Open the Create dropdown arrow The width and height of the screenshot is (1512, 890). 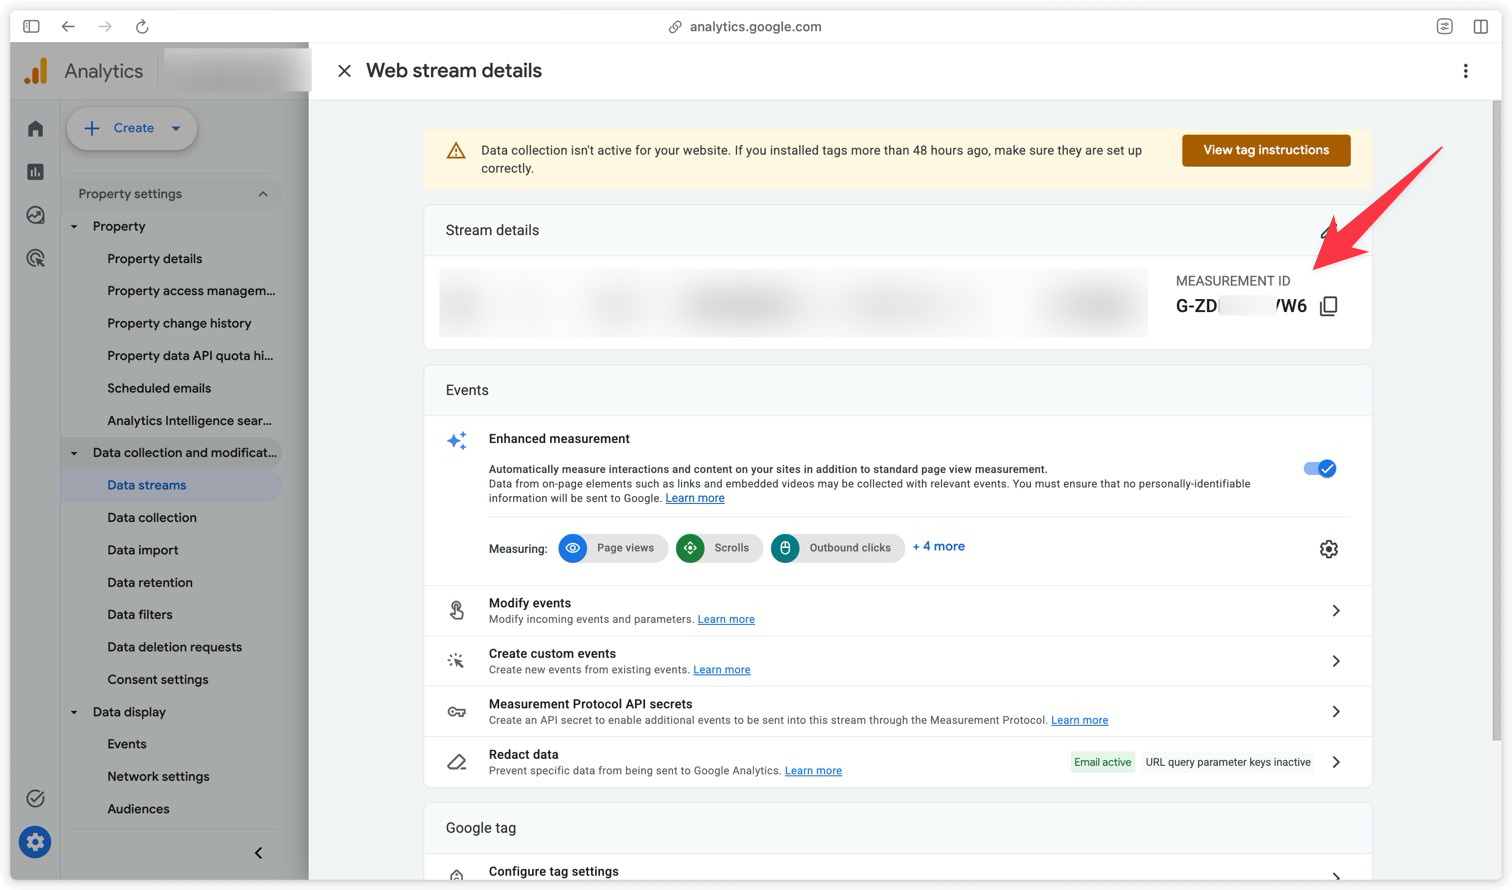pyautogui.click(x=176, y=128)
